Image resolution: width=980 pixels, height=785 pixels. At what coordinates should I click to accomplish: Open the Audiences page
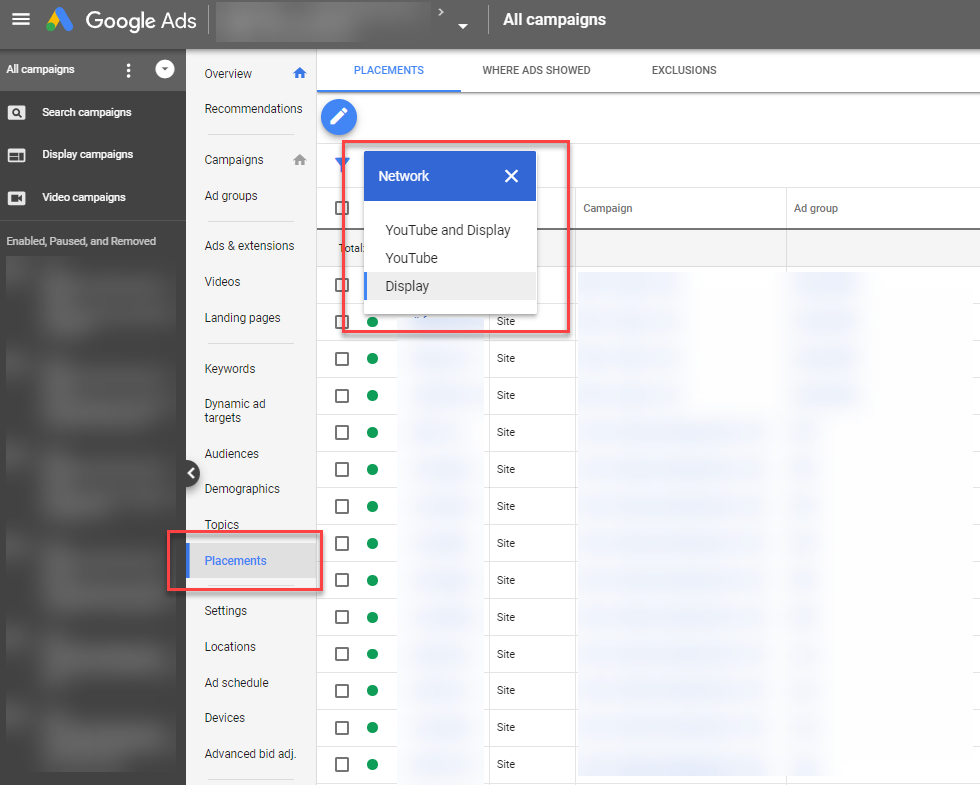(232, 454)
